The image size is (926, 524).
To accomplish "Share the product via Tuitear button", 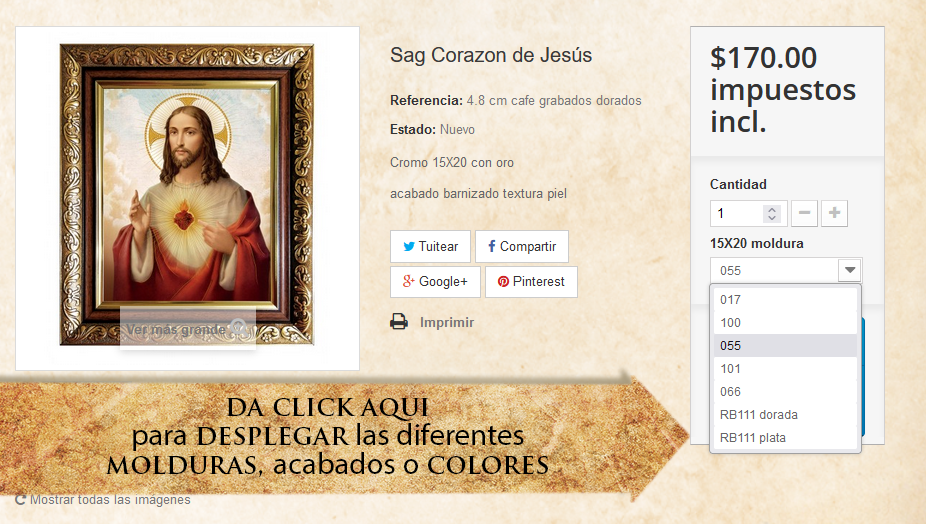I will (430, 246).
